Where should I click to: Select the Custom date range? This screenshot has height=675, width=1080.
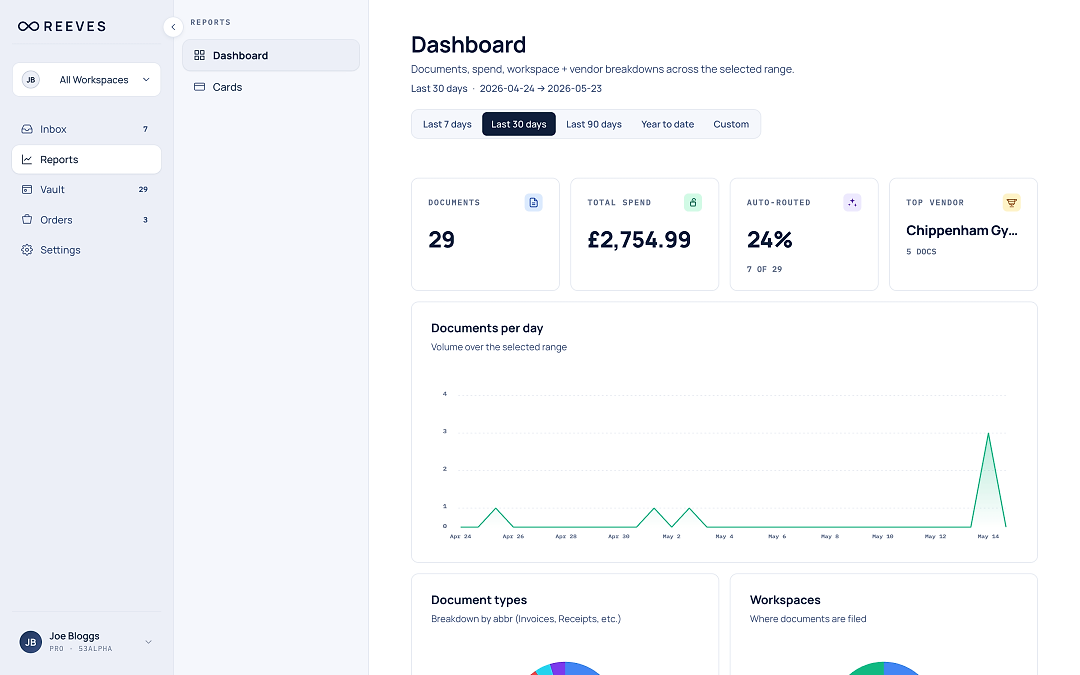pos(731,124)
